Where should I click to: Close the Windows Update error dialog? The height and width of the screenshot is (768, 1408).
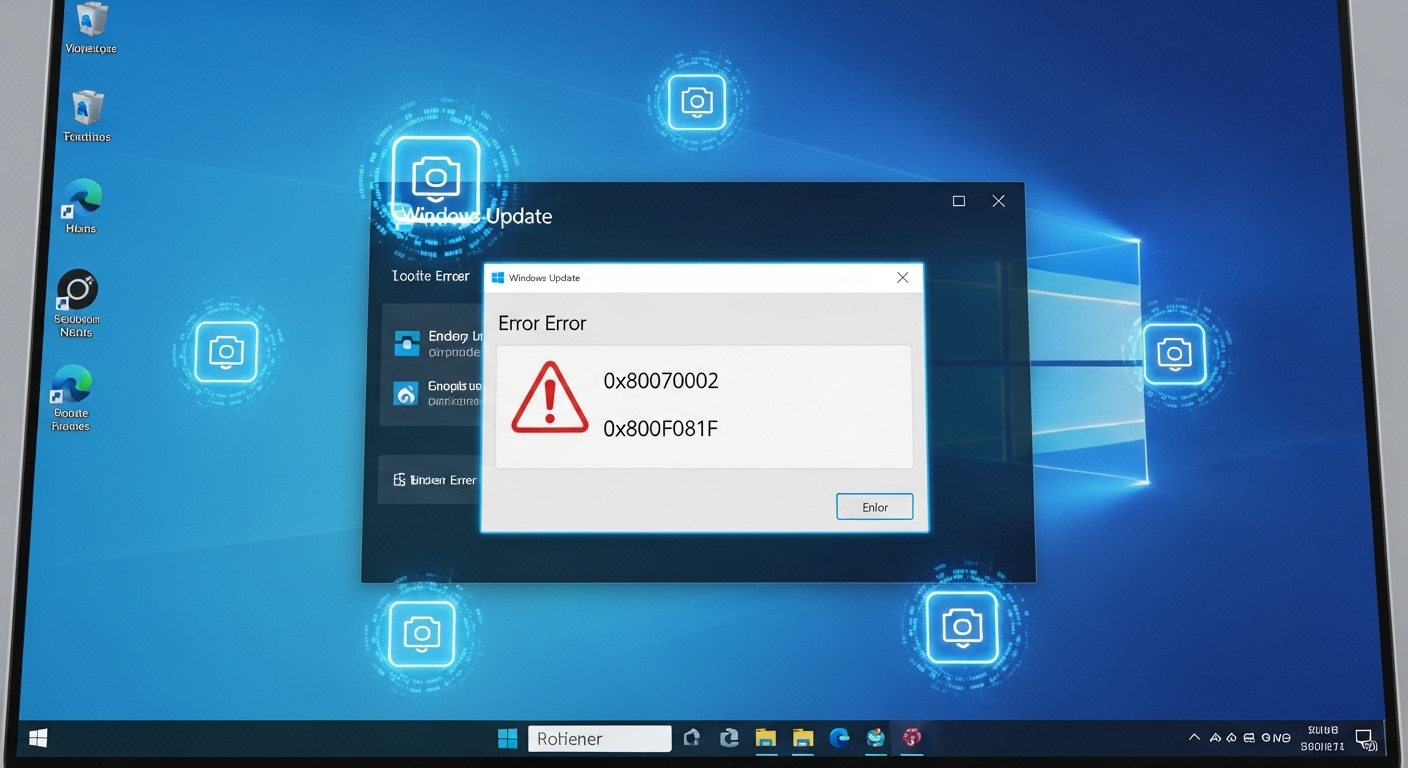click(x=902, y=278)
